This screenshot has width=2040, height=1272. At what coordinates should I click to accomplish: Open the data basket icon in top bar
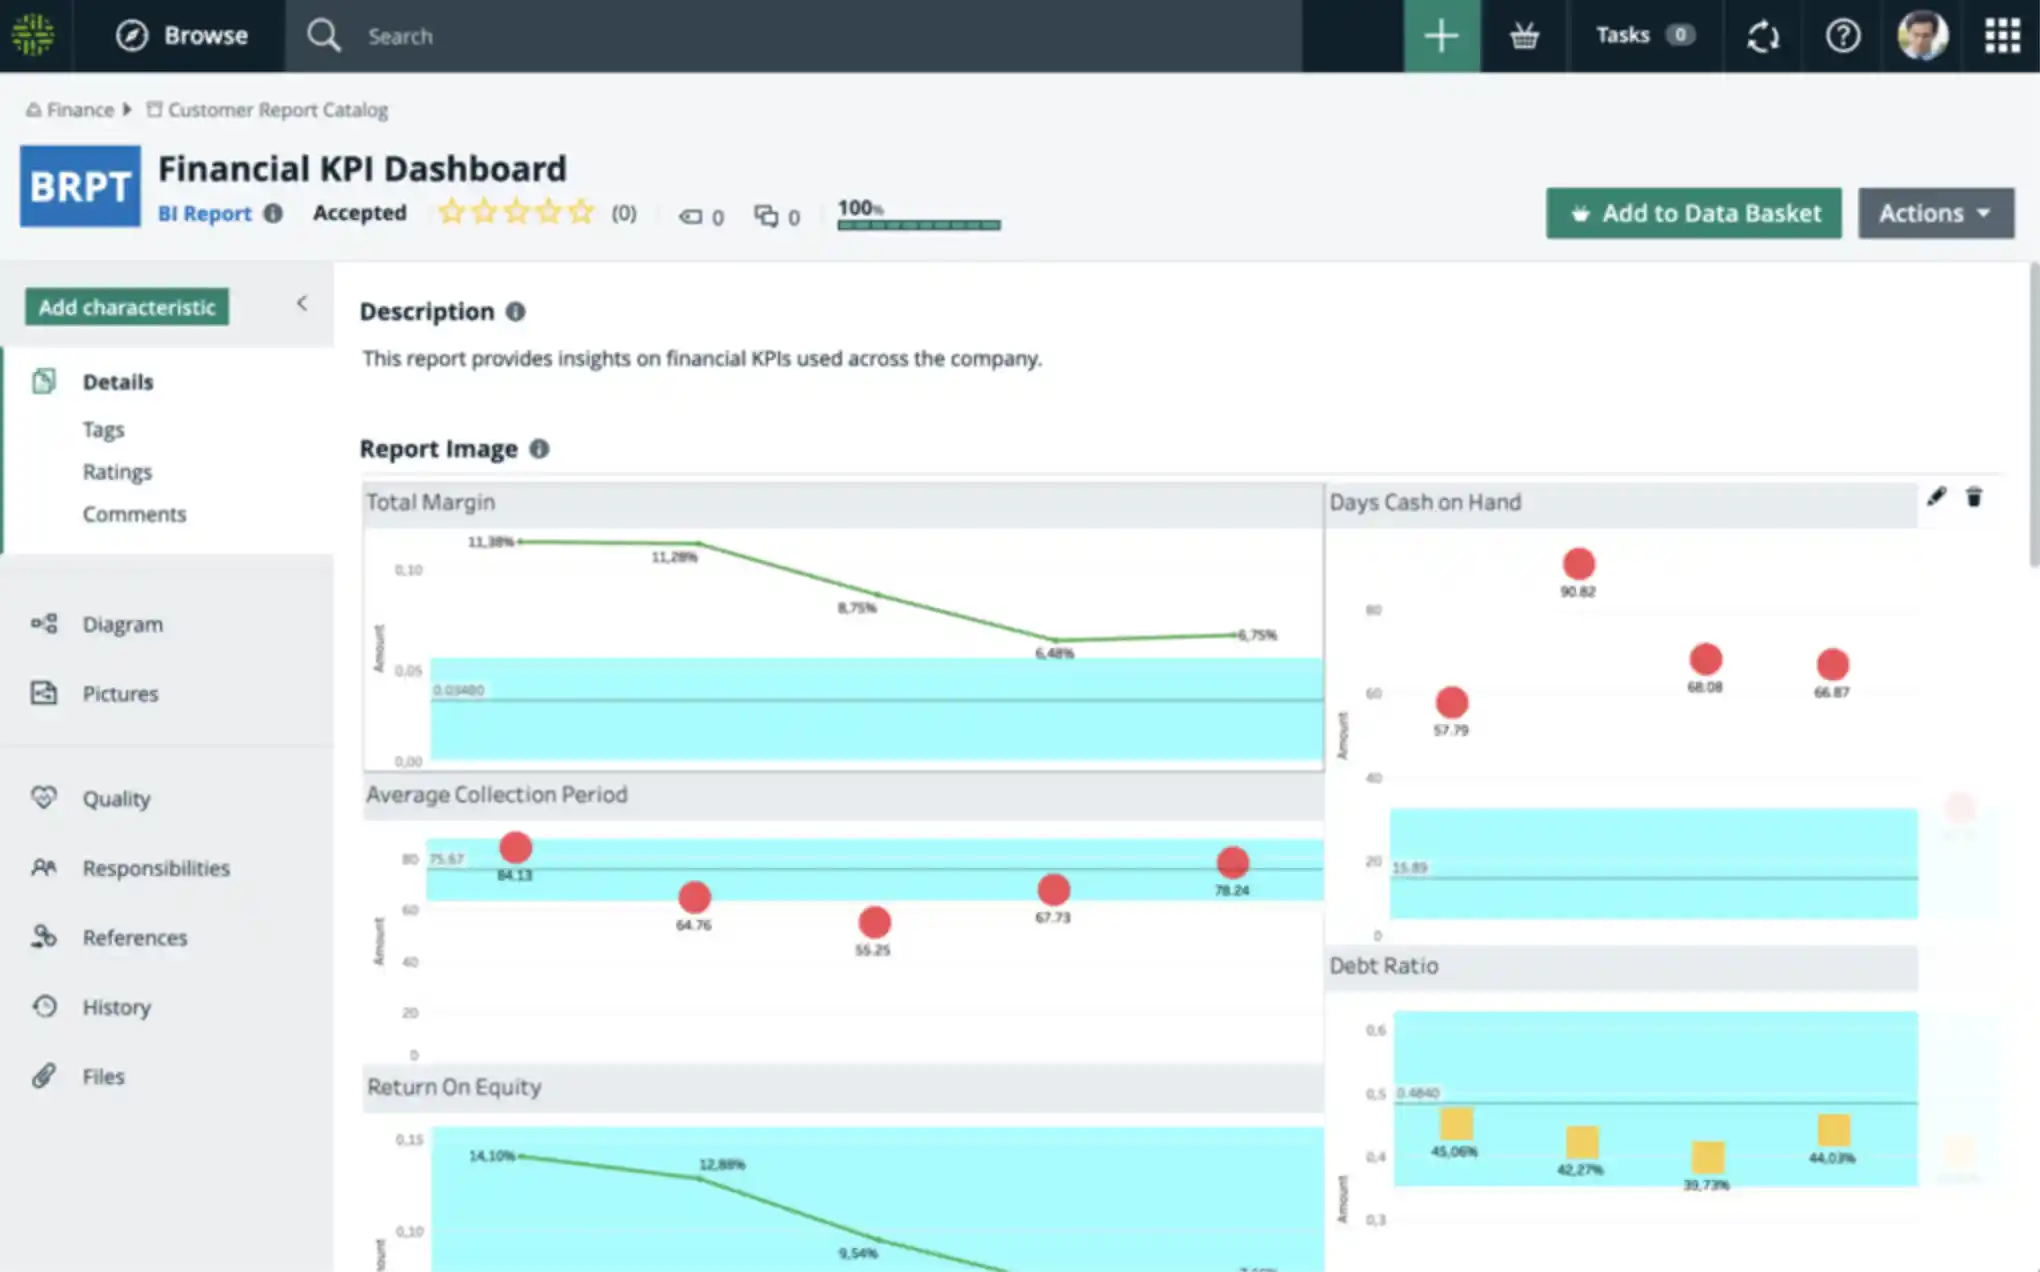tap(1524, 36)
